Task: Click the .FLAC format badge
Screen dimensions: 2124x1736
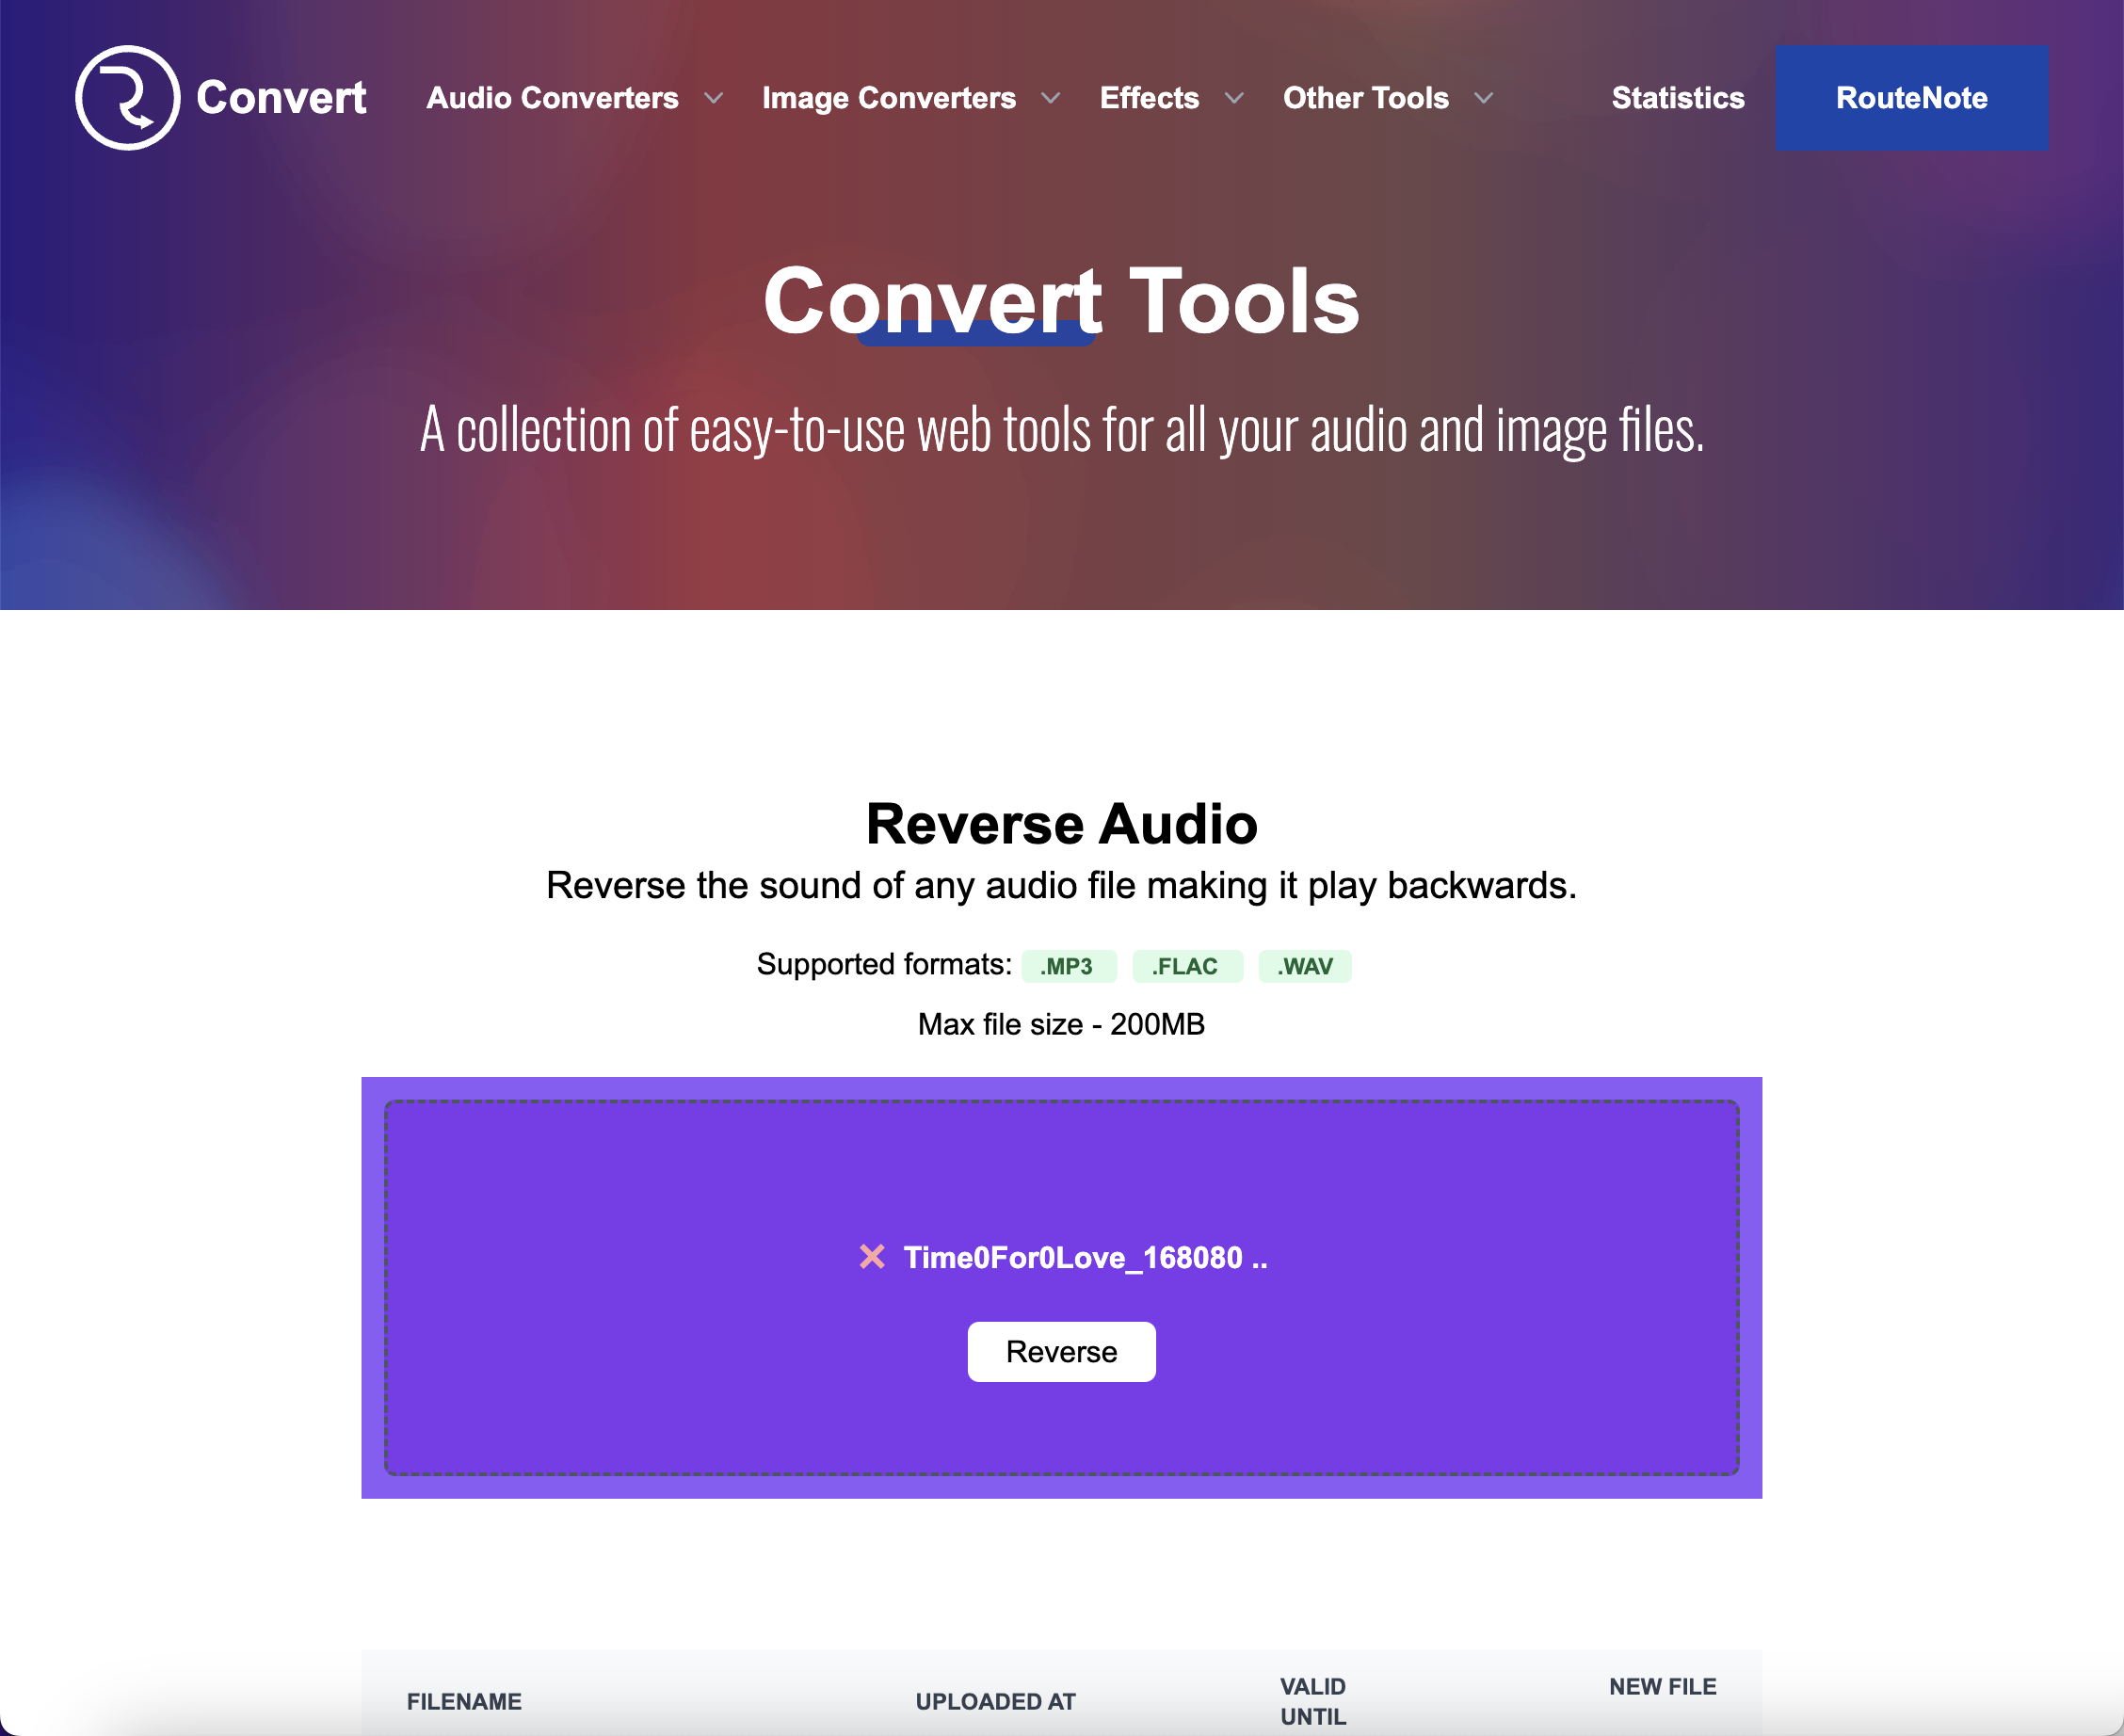Action: point(1186,966)
